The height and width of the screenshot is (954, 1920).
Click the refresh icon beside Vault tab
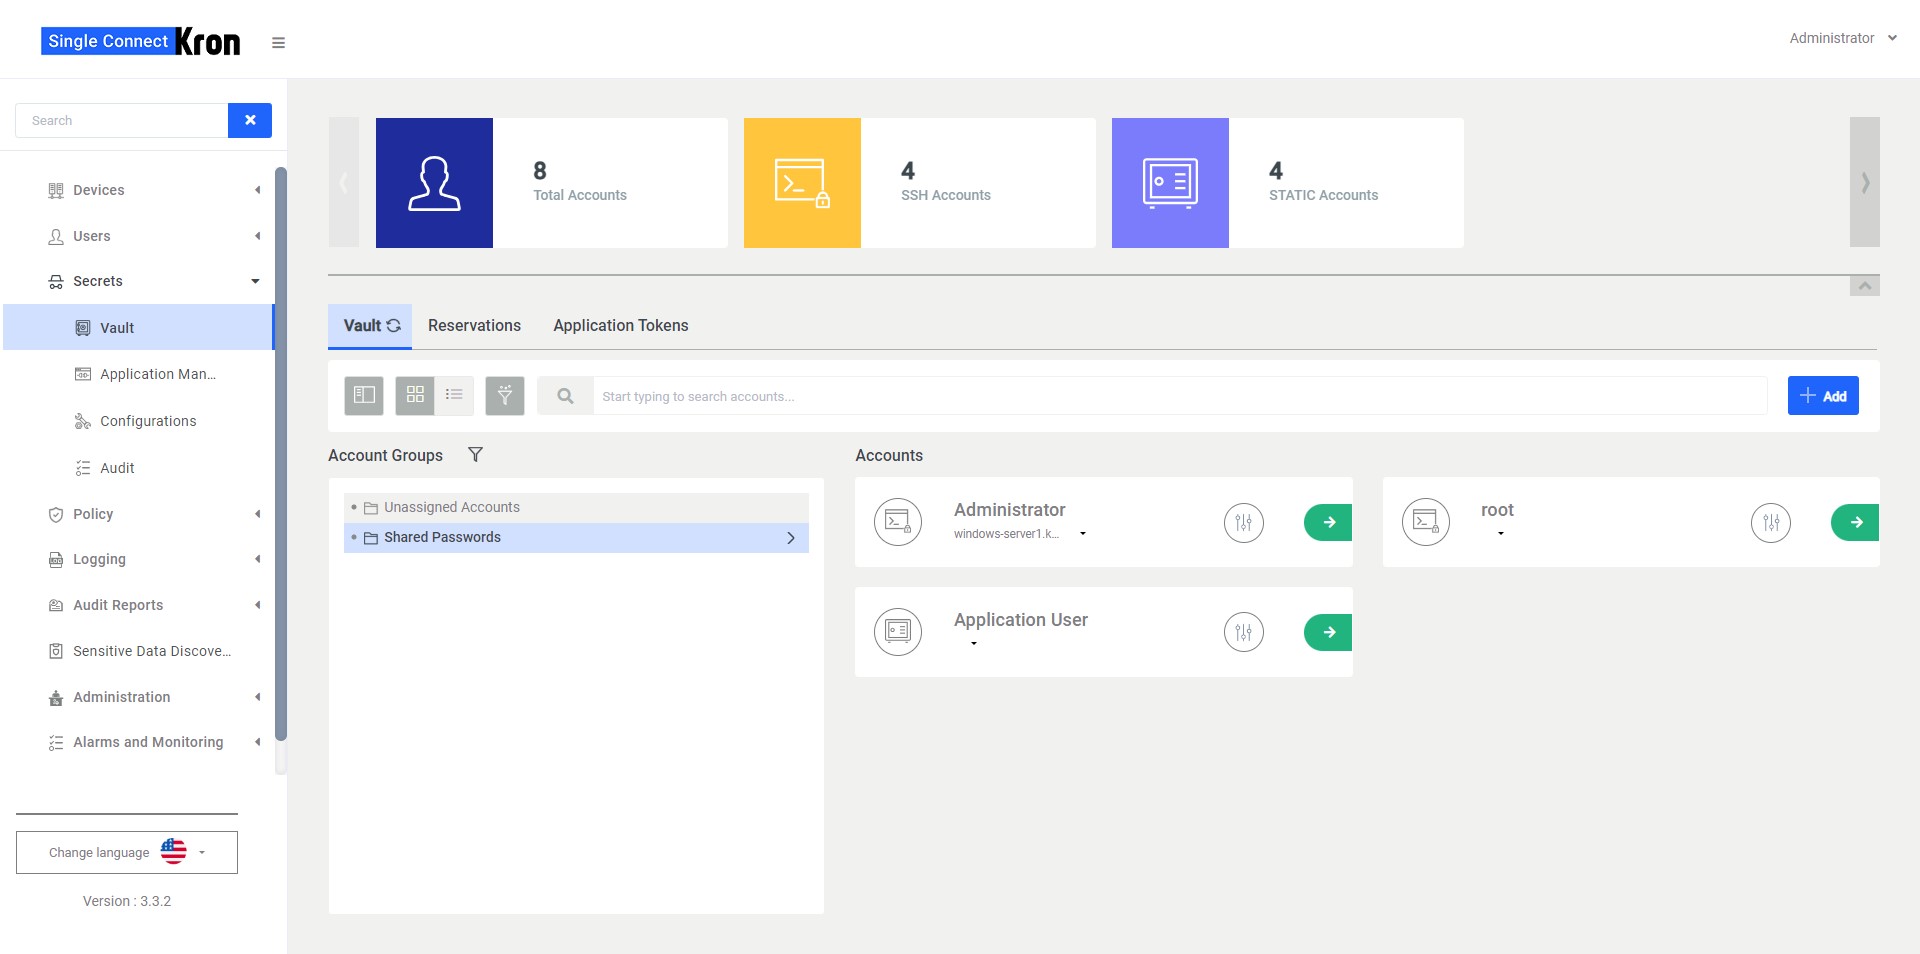pos(394,325)
